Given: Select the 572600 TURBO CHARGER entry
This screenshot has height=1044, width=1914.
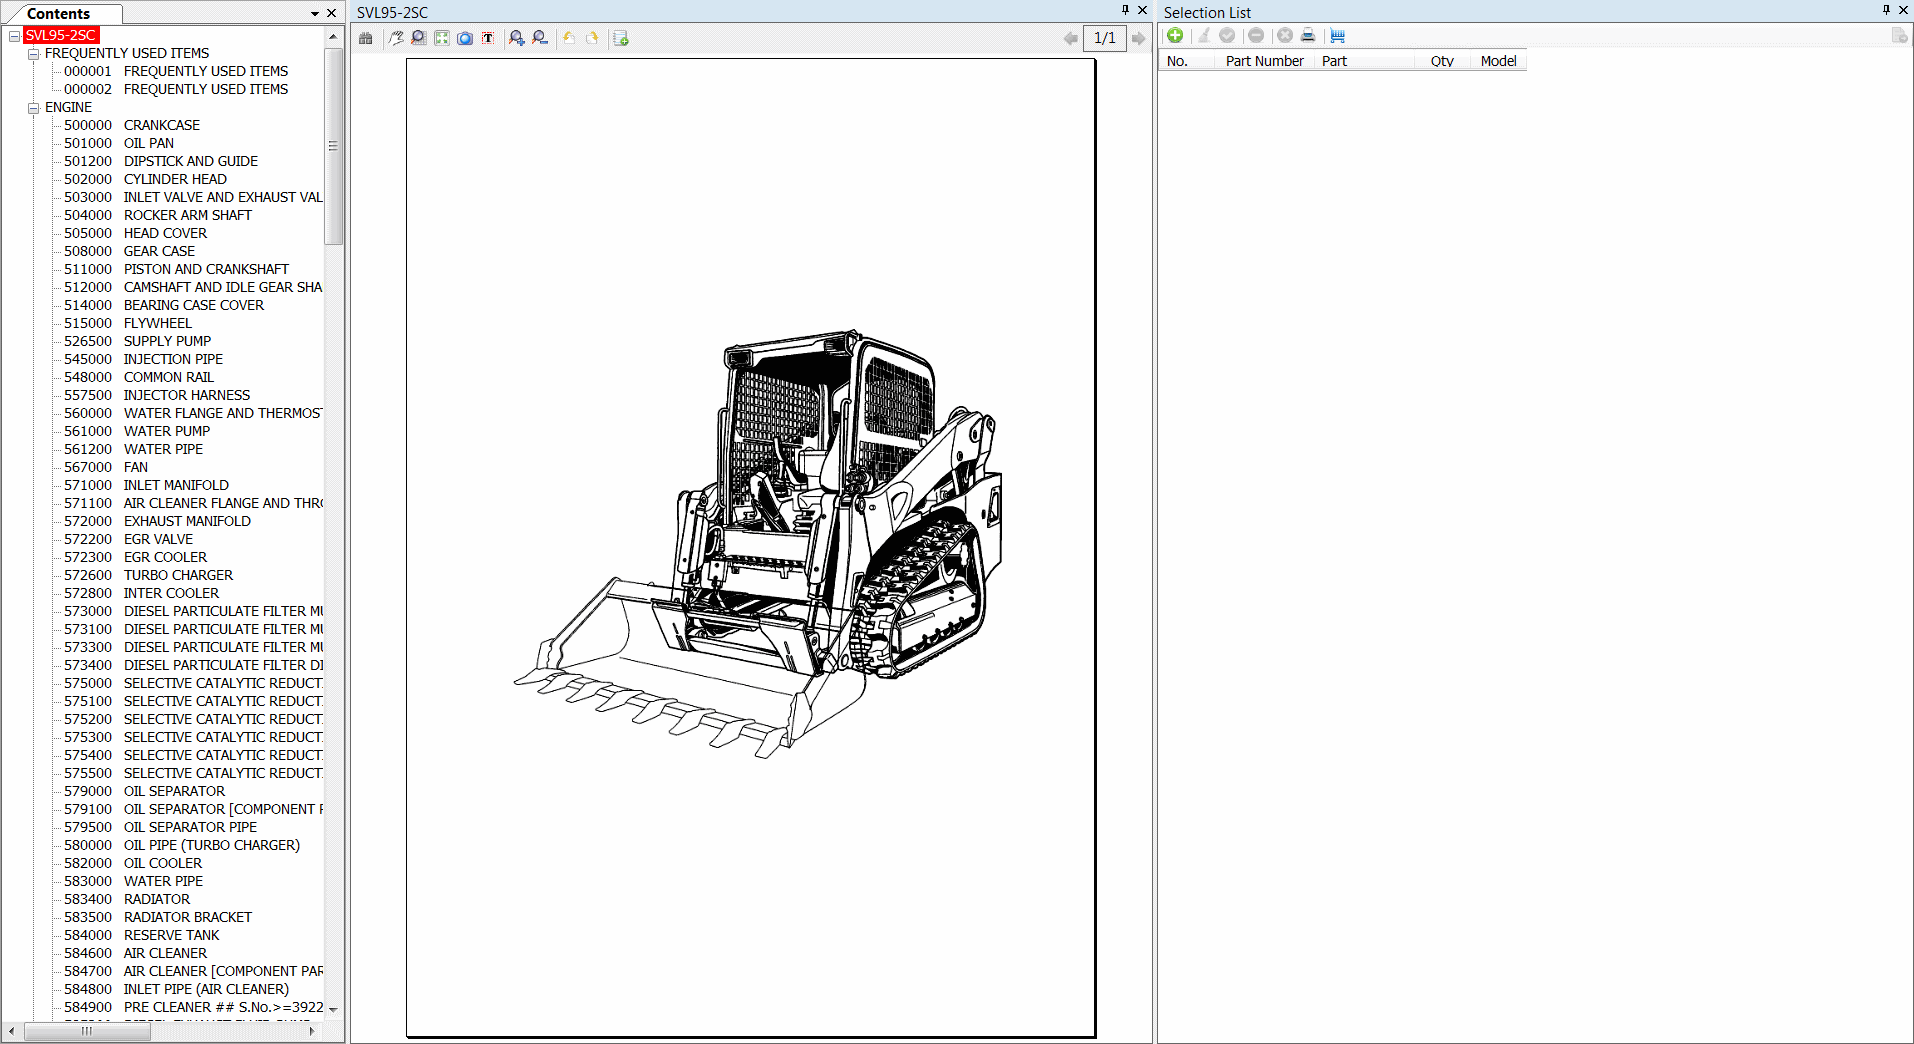Looking at the screenshot, I should pos(177,575).
